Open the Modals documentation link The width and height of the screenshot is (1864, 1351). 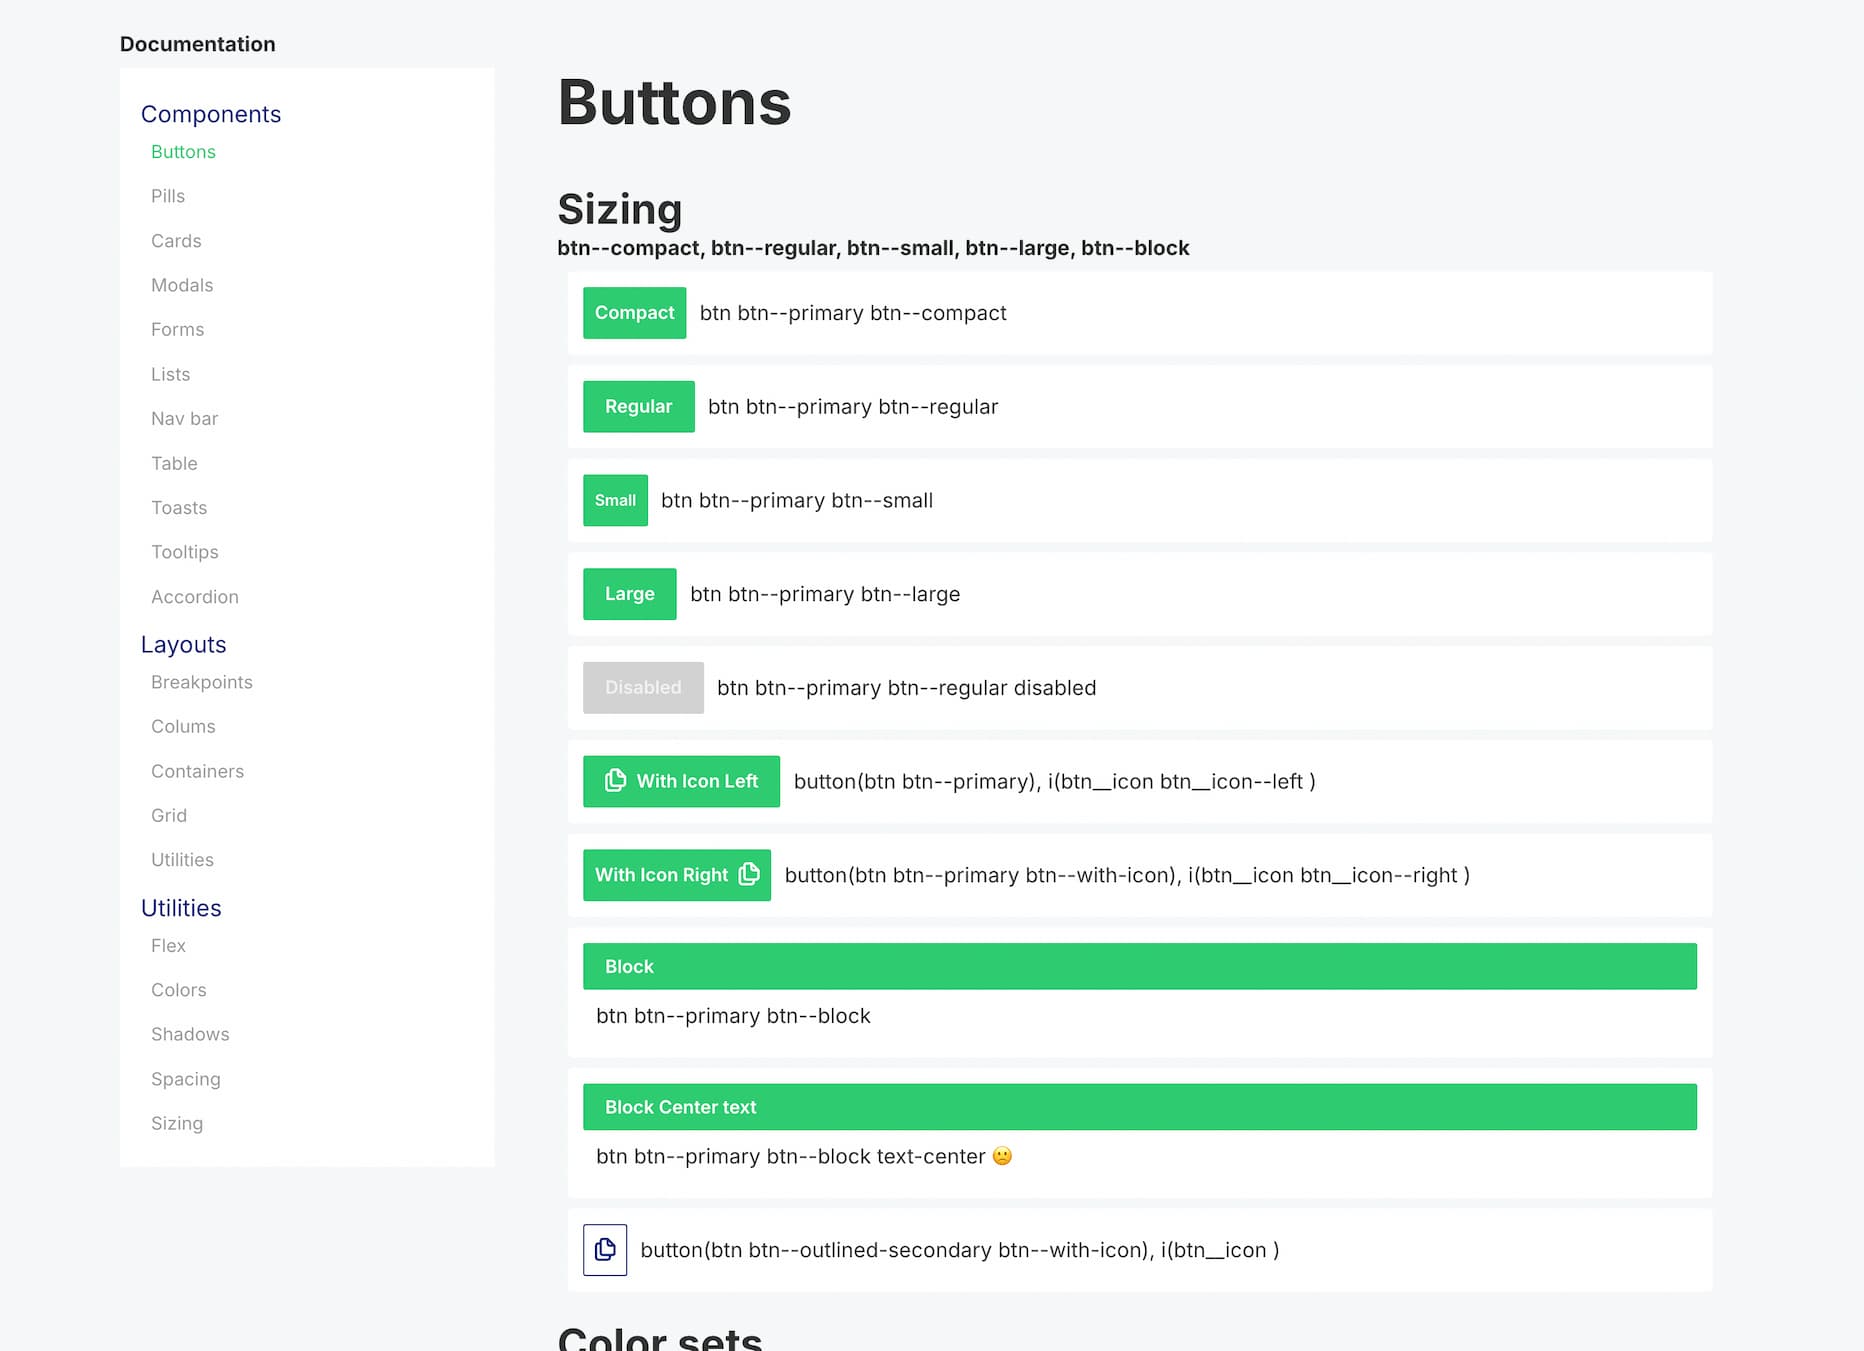(182, 285)
